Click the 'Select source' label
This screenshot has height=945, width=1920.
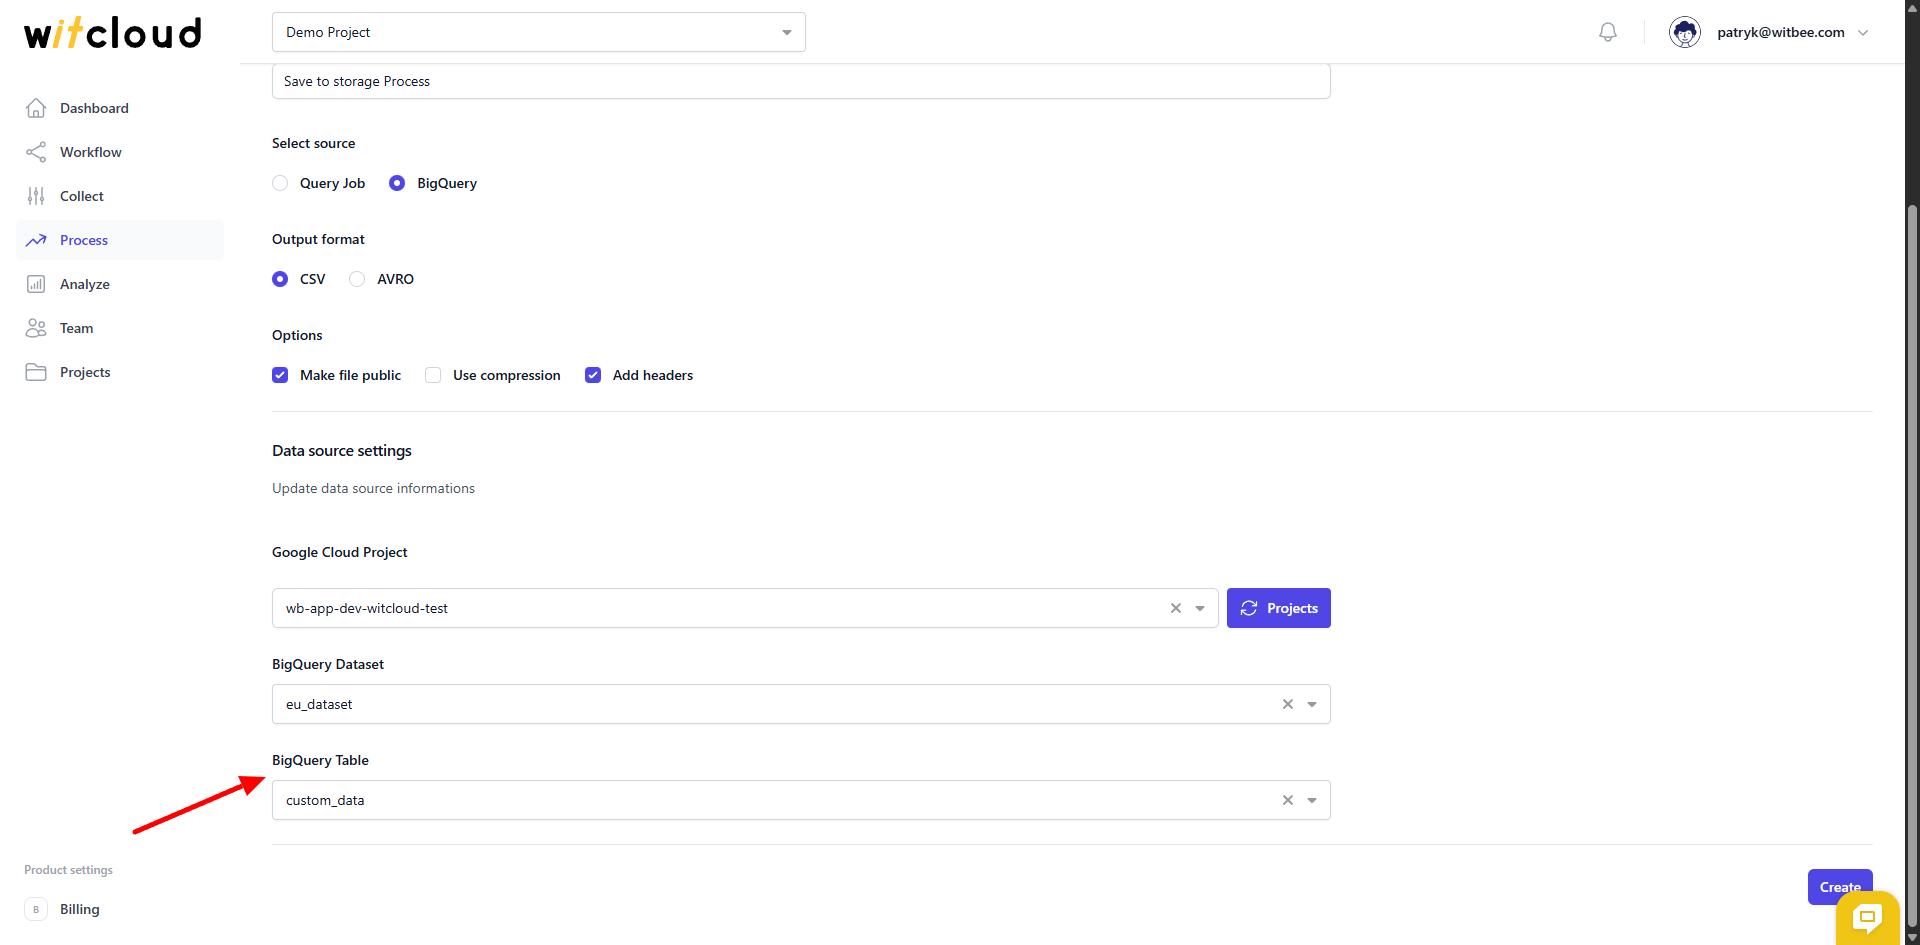pyautogui.click(x=313, y=143)
